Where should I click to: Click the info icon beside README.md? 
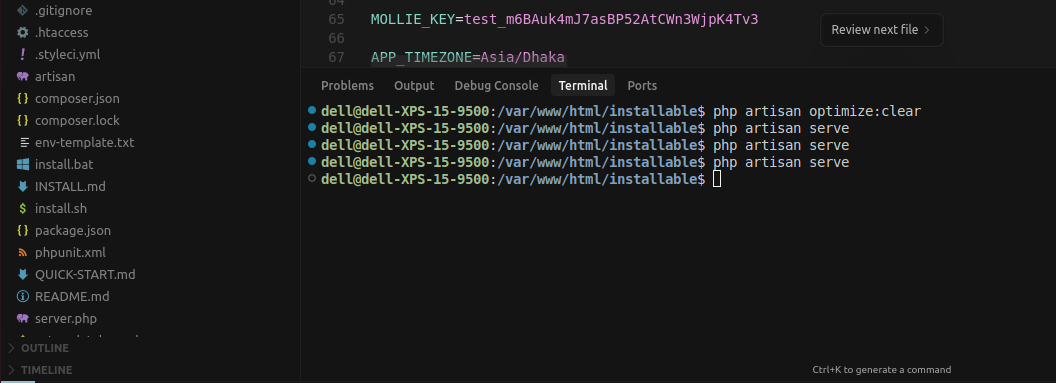22,297
